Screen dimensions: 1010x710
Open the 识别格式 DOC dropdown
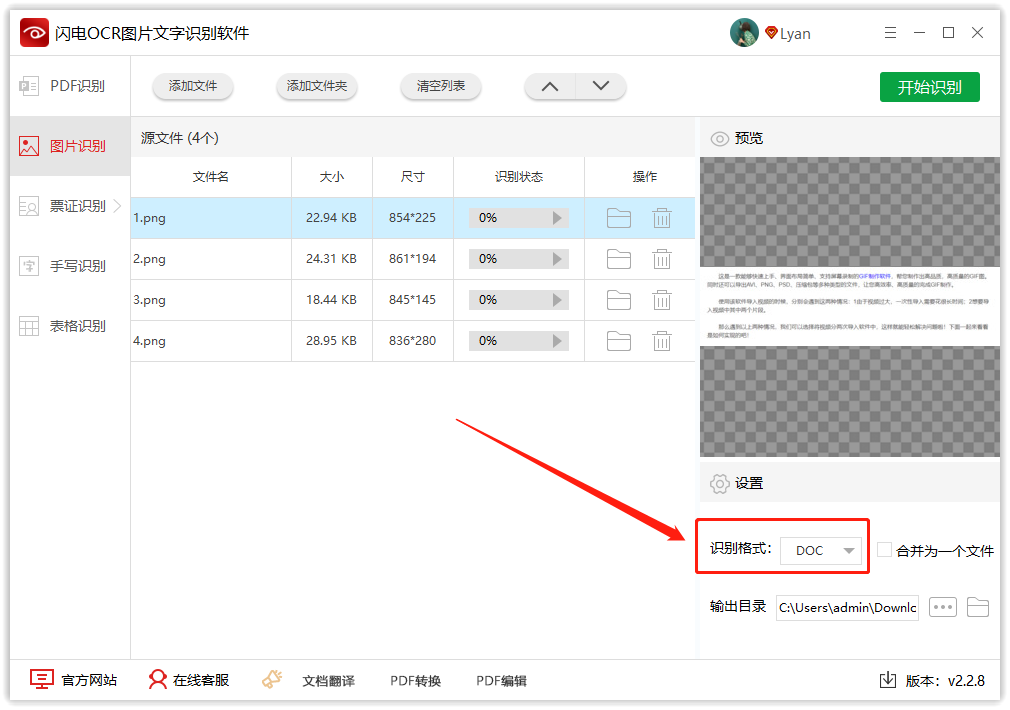(x=821, y=550)
